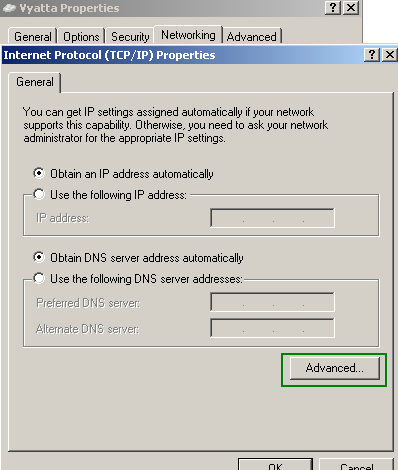Switch to the Advanced tab of Vyatta Properties

pyautogui.click(x=252, y=36)
